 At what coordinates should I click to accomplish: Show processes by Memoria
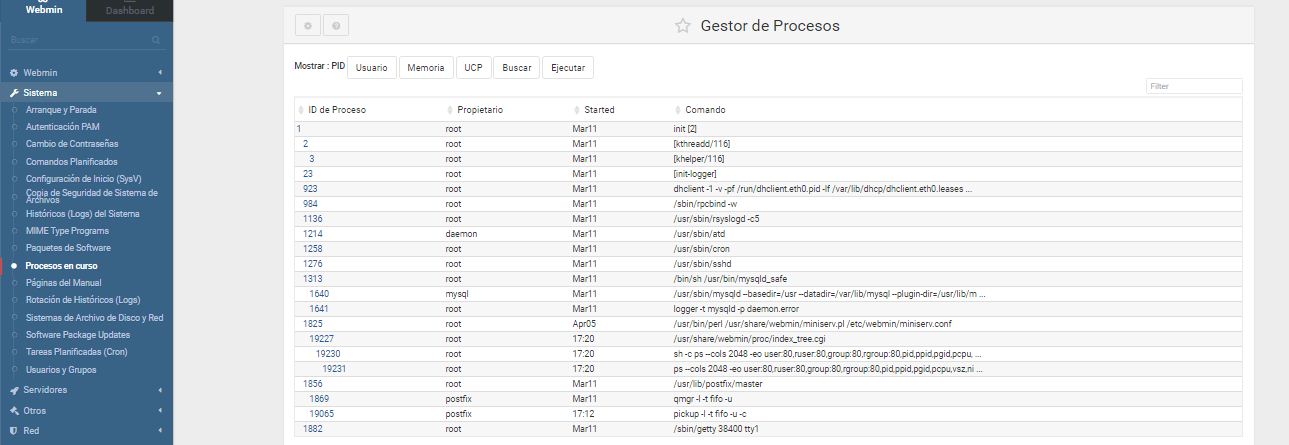pyautogui.click(x=426, y=68)
